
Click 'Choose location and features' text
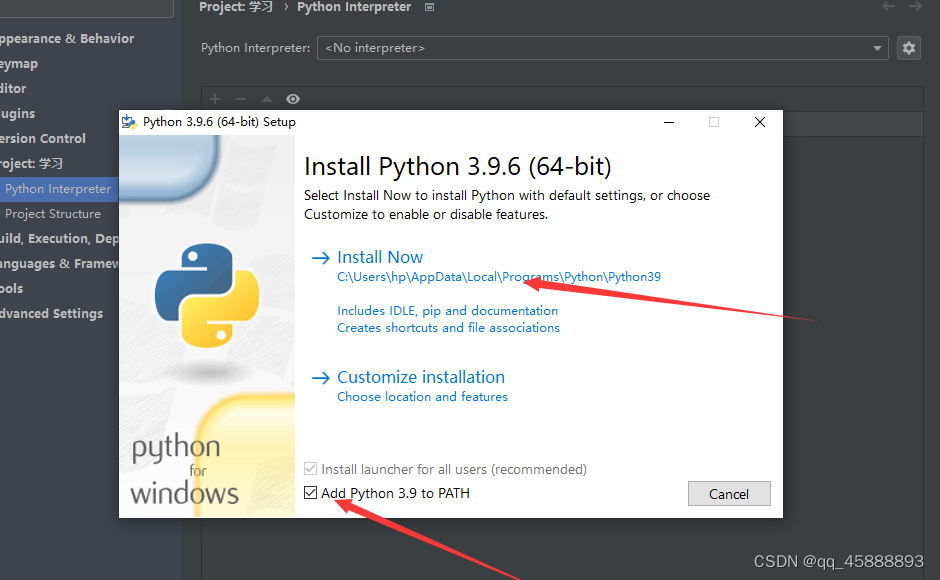pyautogui.click(x=422, y=397)
